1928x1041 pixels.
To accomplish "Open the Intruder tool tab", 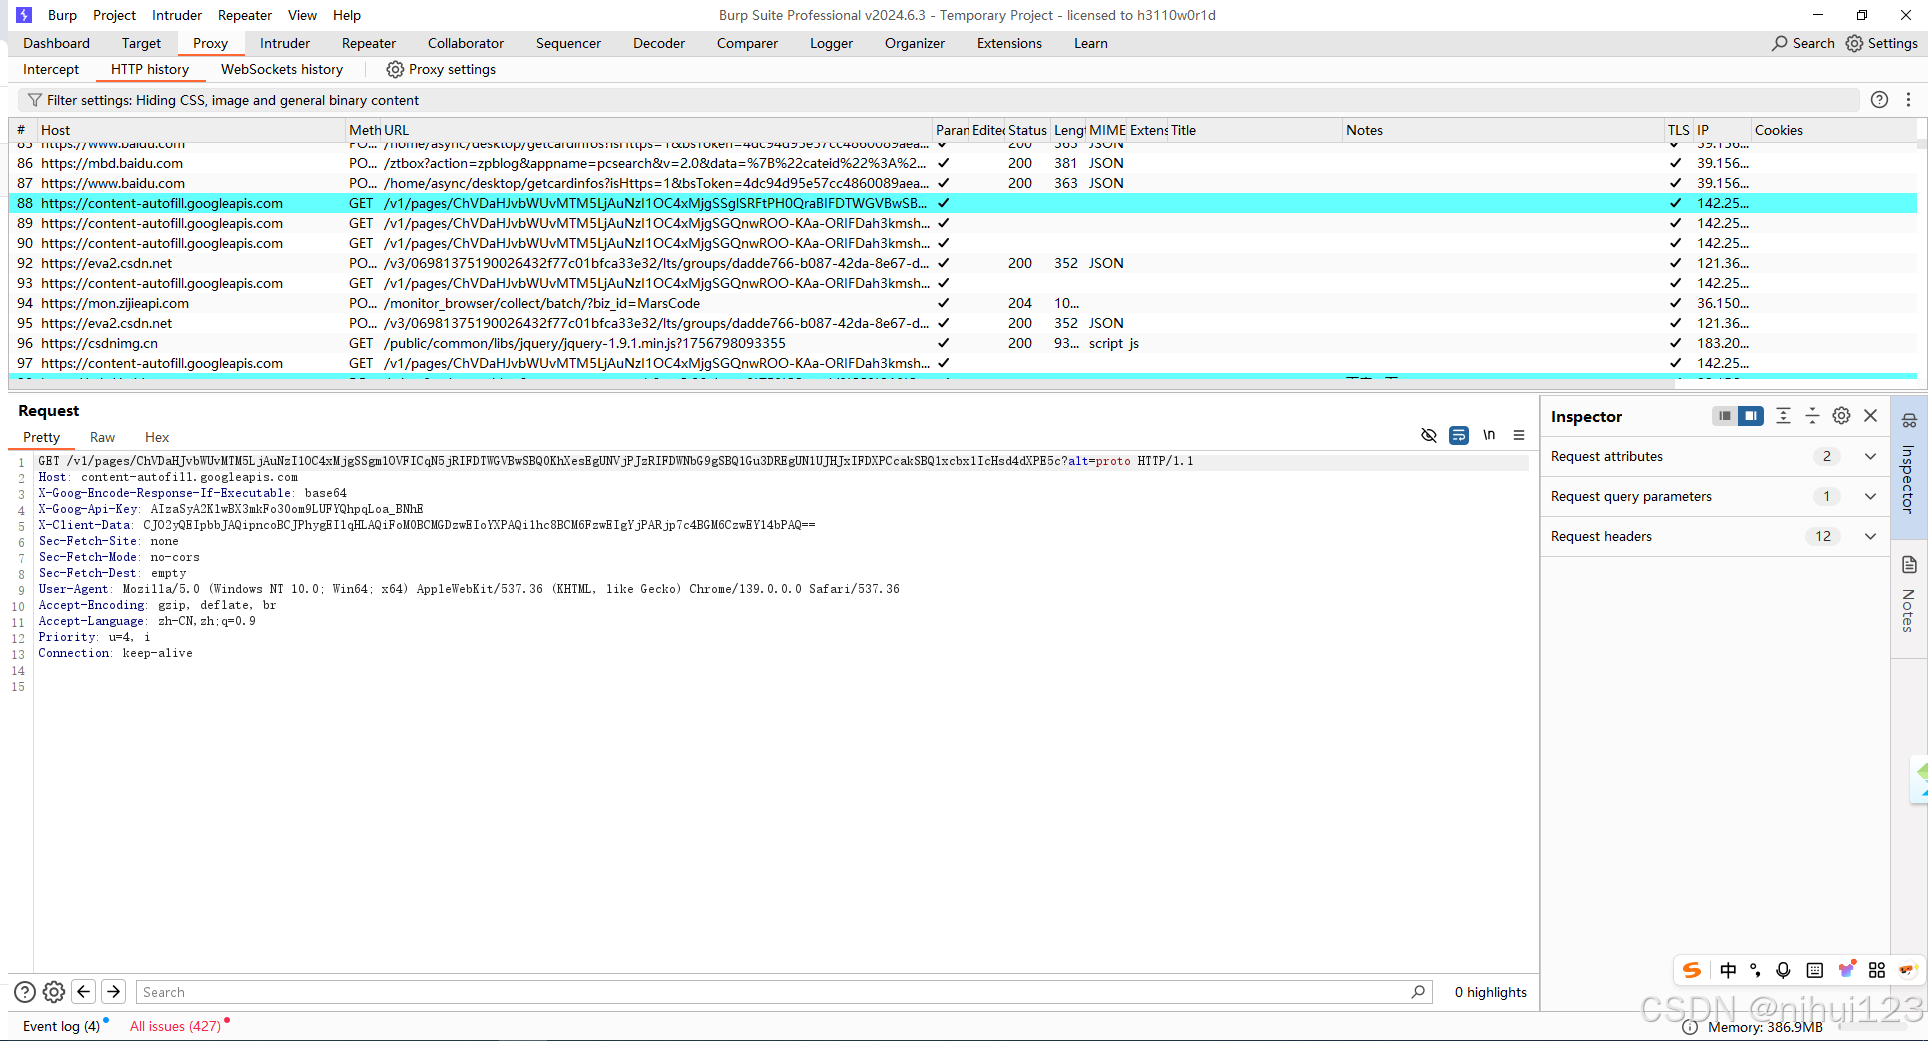I will click(285, 43).
